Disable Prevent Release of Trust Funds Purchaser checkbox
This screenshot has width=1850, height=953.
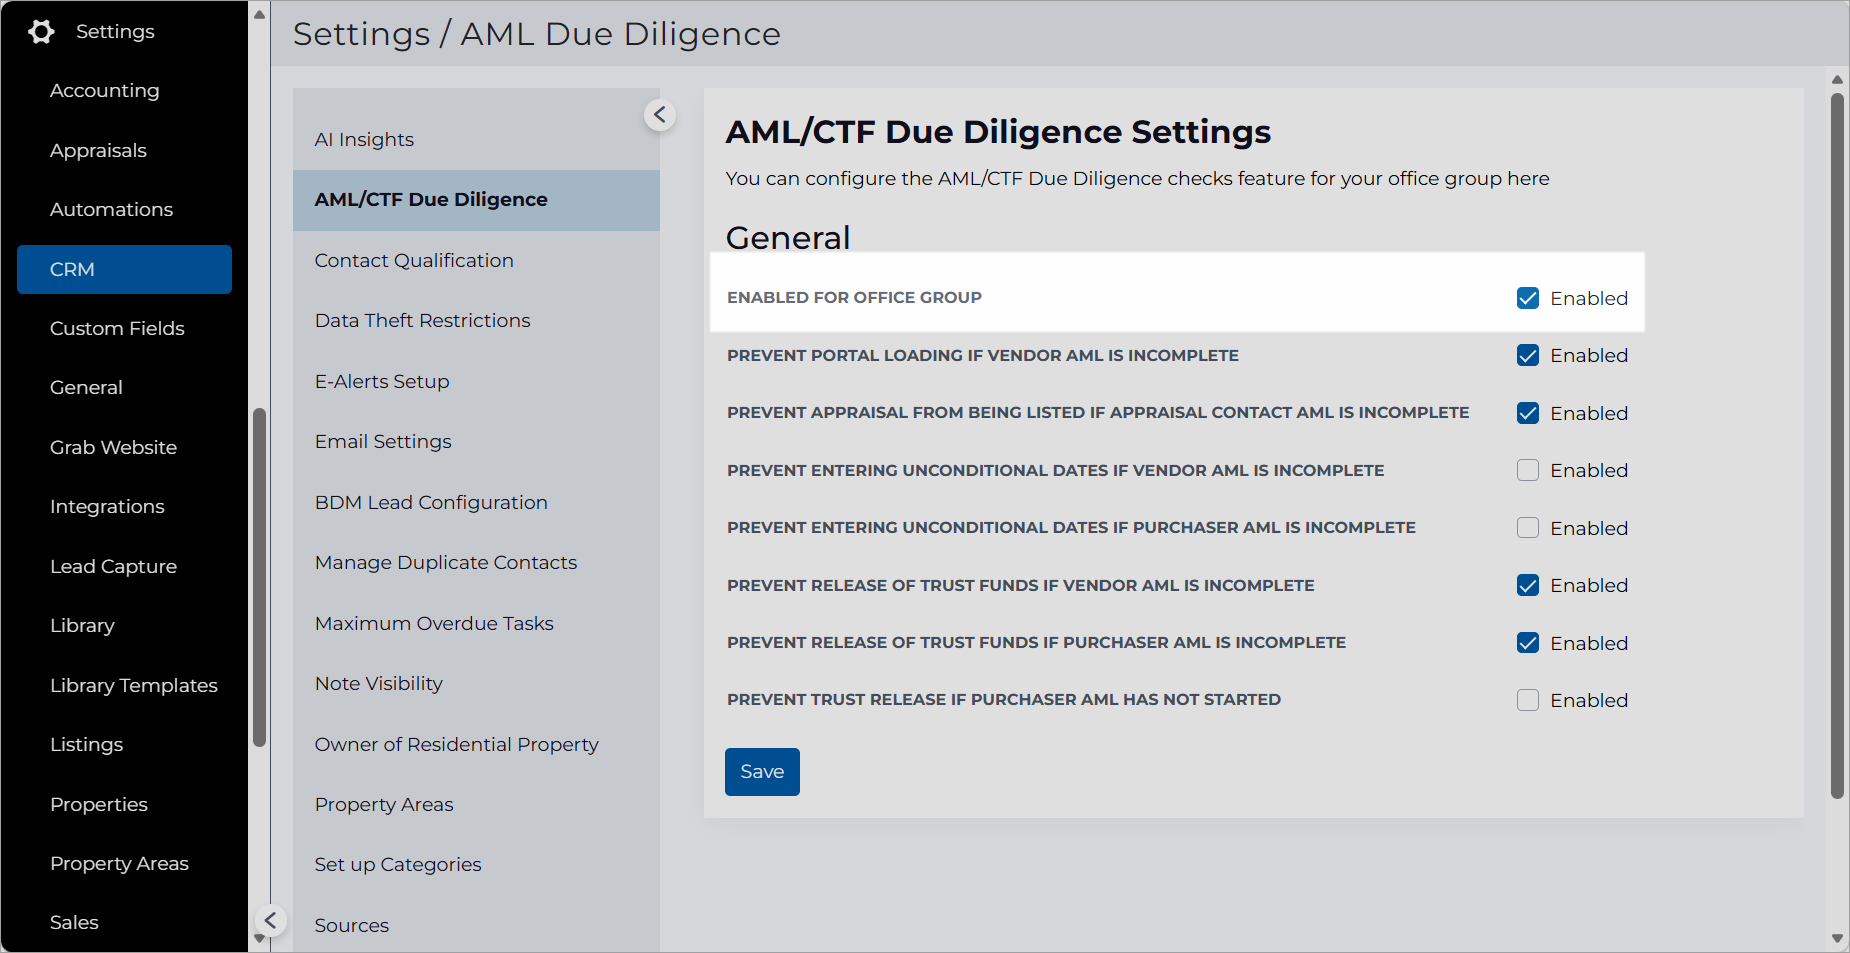pos(1528,643)
